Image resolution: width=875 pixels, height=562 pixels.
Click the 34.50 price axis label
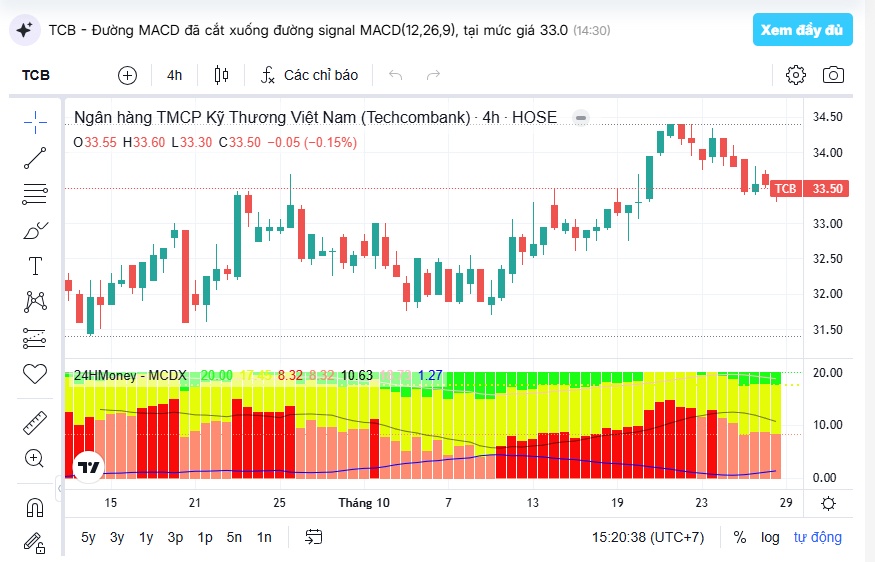point(828,117)
